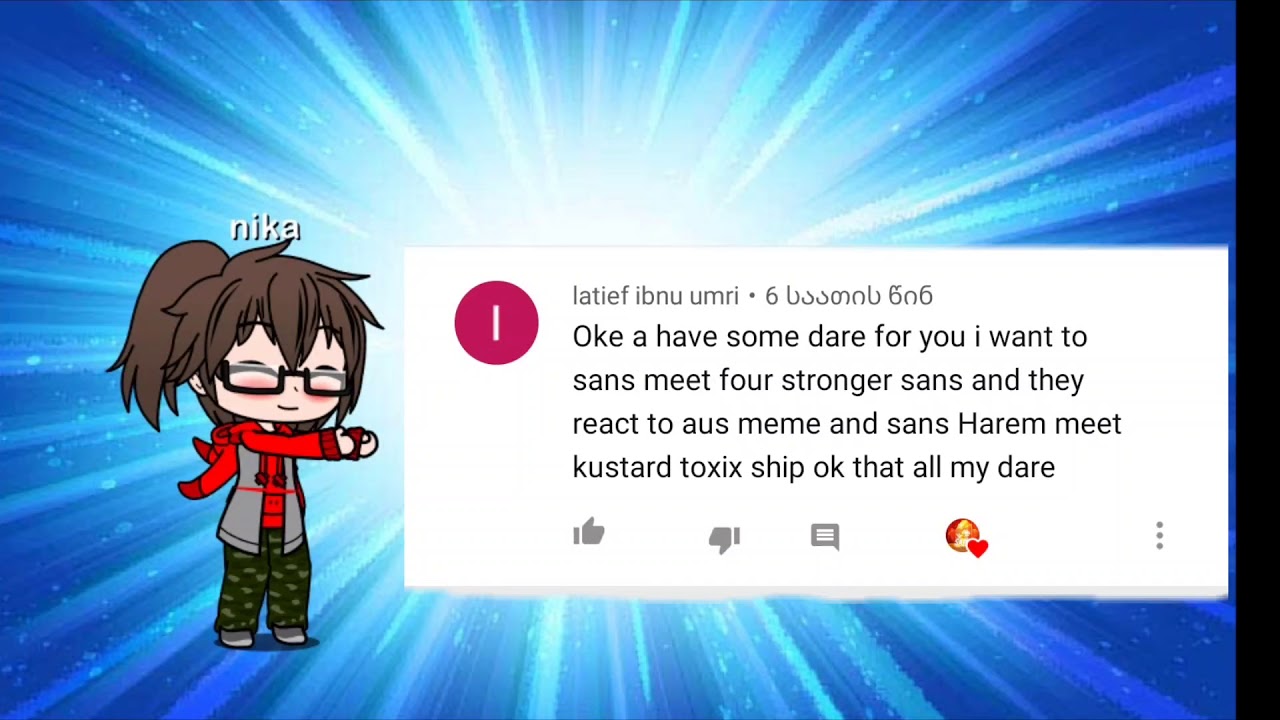Screen dimensions: 1280x720
Task: Click the black bar on right edge
Action: tap(1258, 360)
